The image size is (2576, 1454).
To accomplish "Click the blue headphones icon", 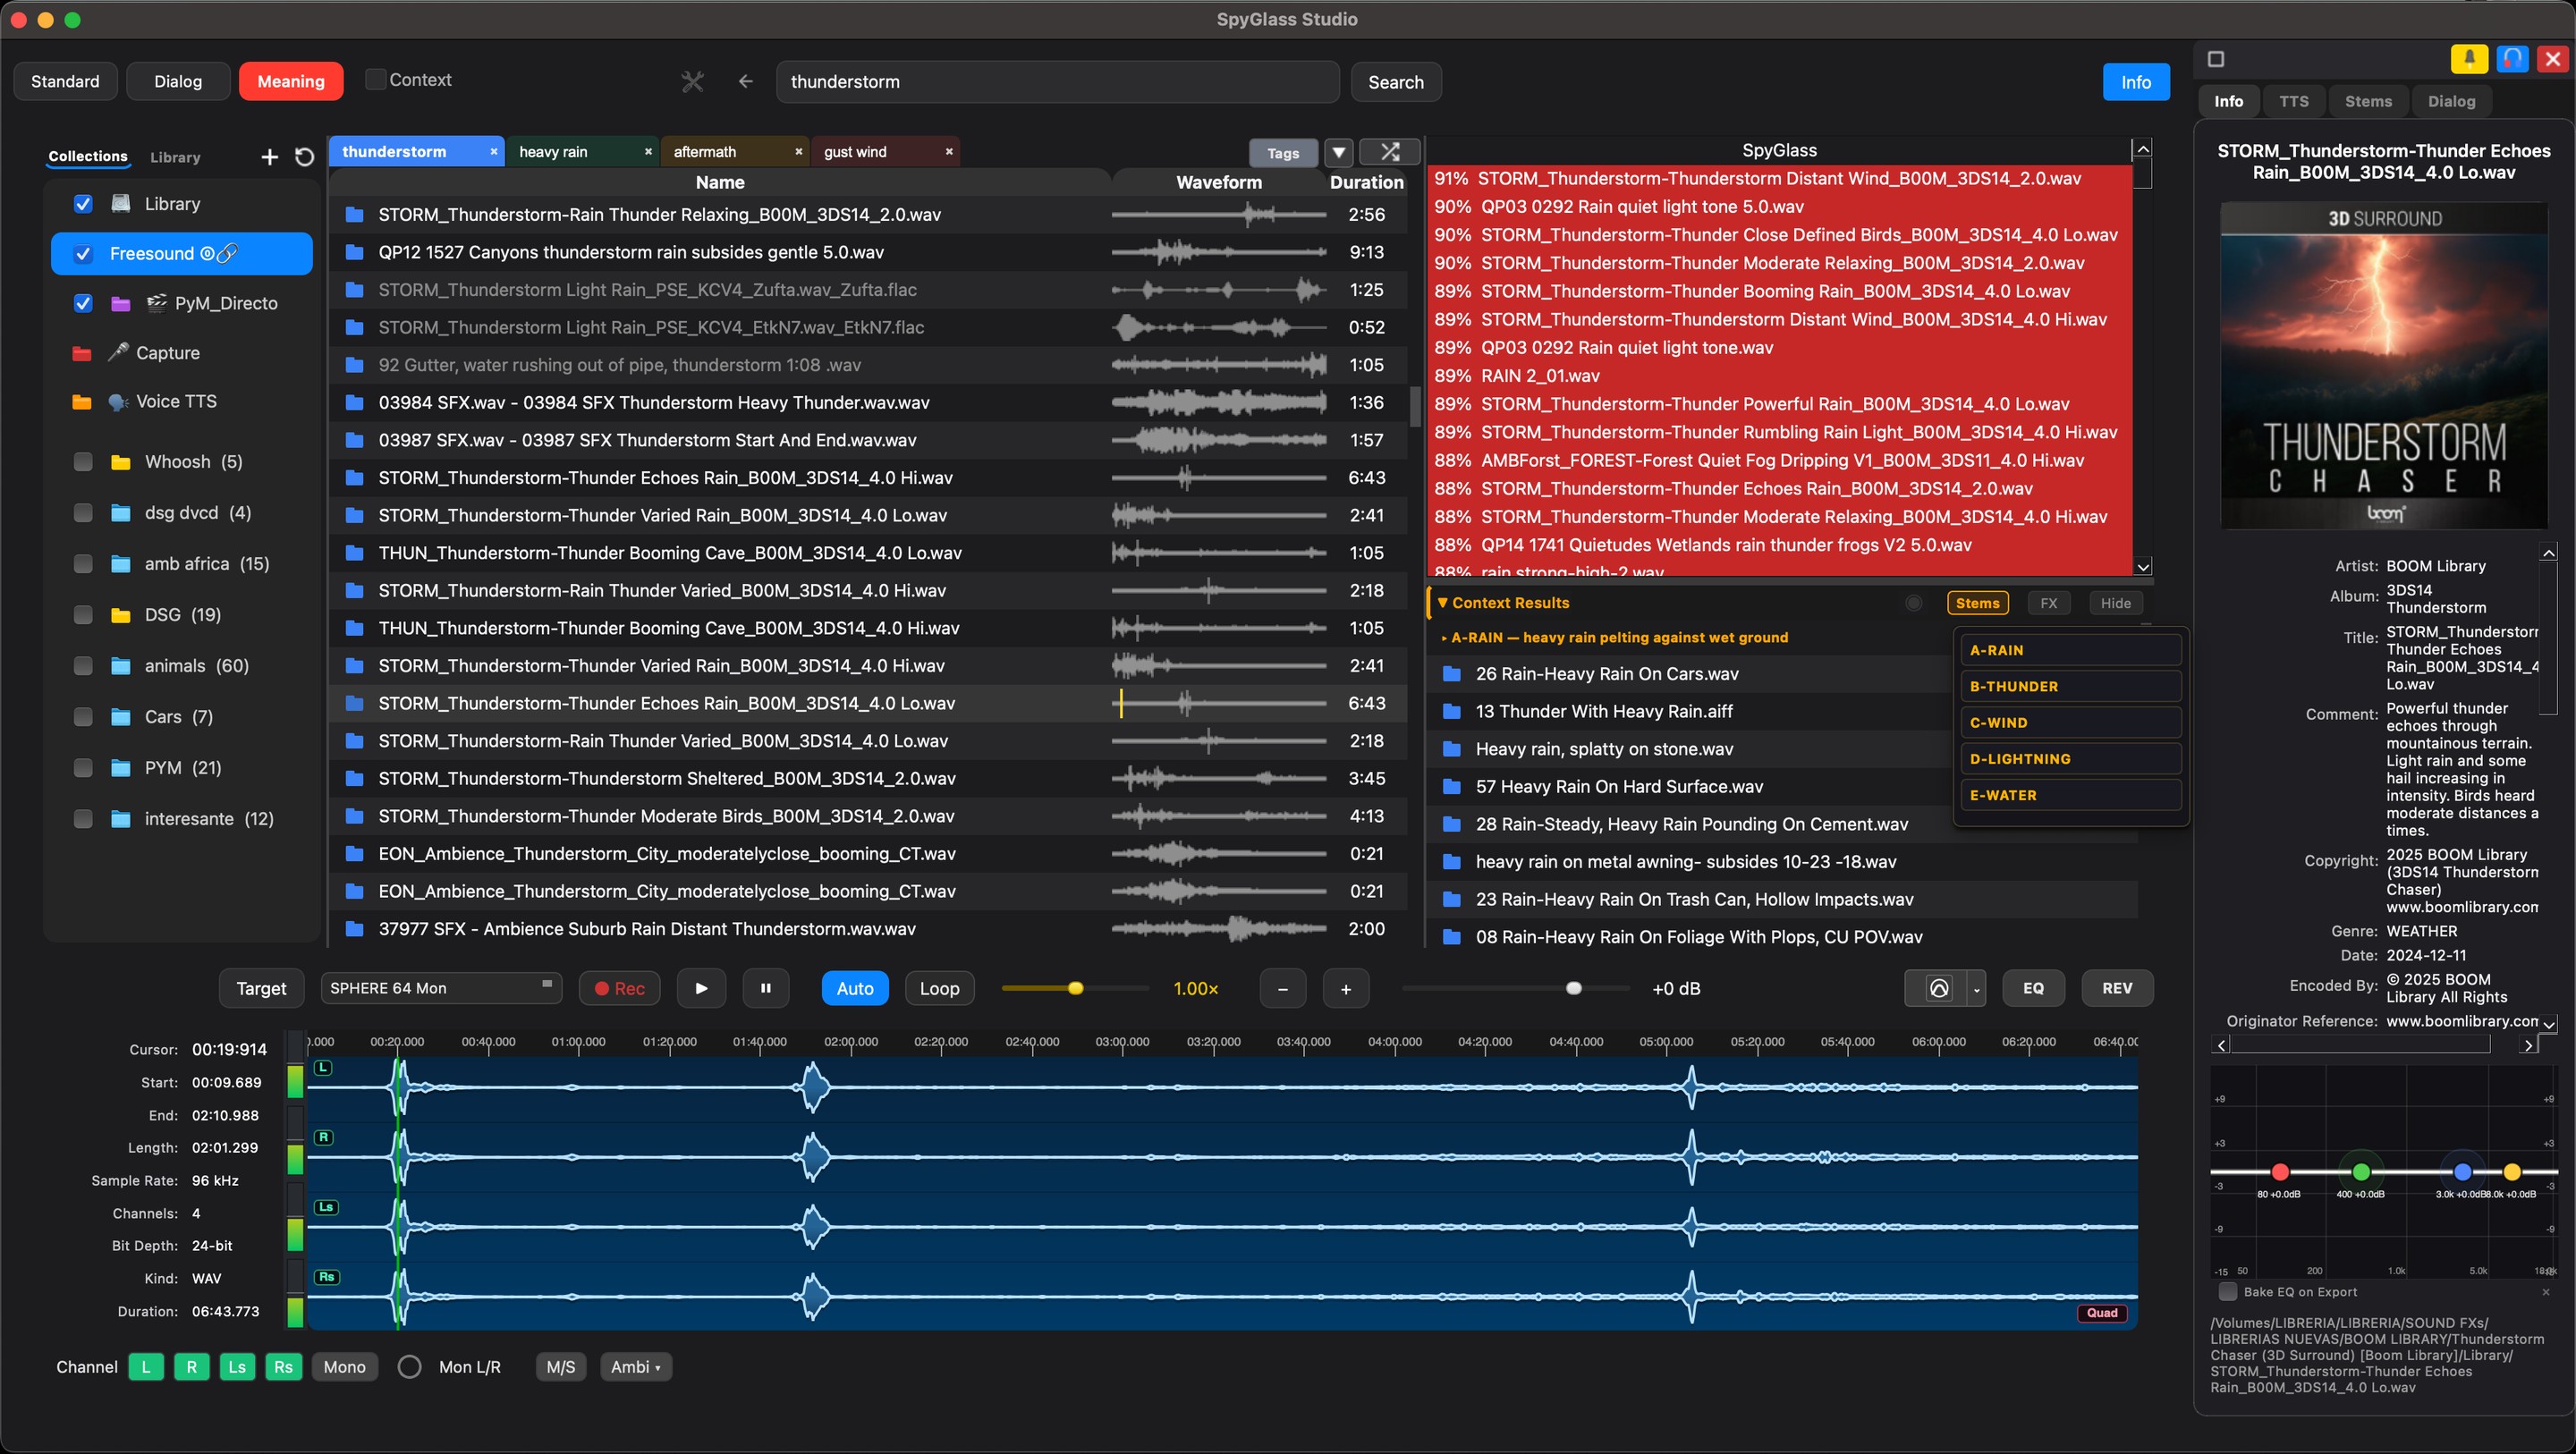I will coord(2512,59).
